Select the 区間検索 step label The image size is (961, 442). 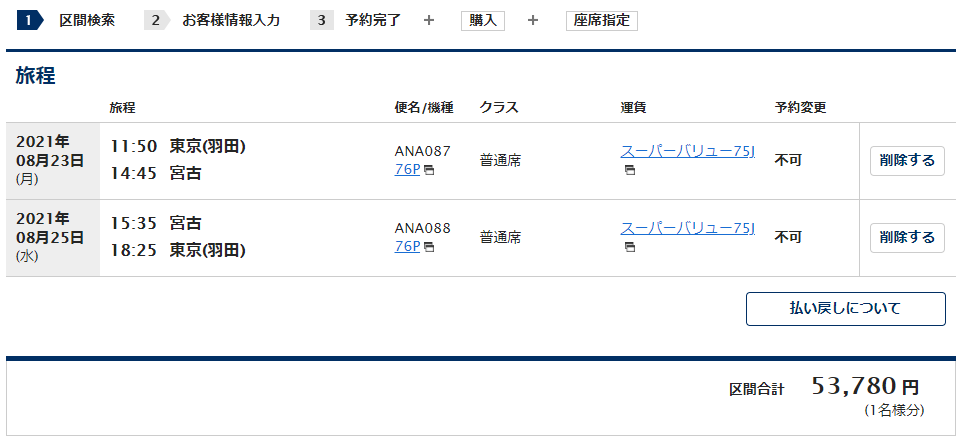pyautogui.click(x=87, y=20)
